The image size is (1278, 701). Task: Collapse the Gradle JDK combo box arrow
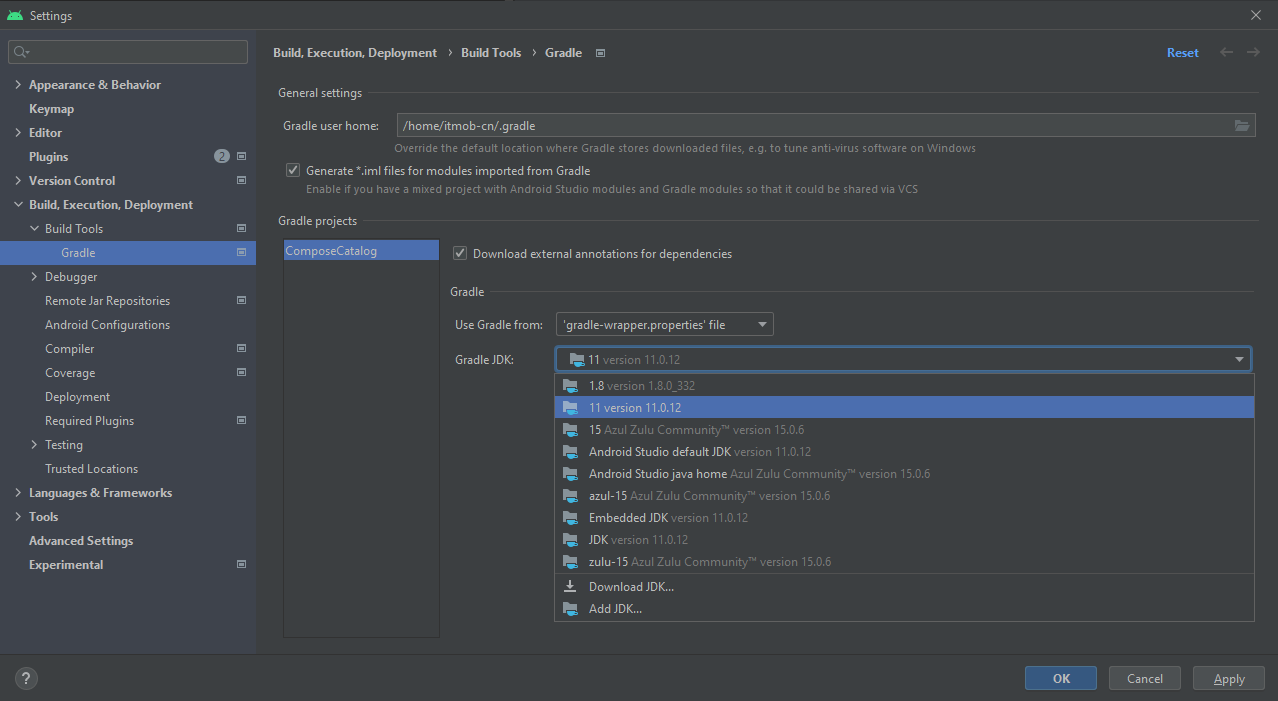pyautogui.click(x=1239, y=360)
